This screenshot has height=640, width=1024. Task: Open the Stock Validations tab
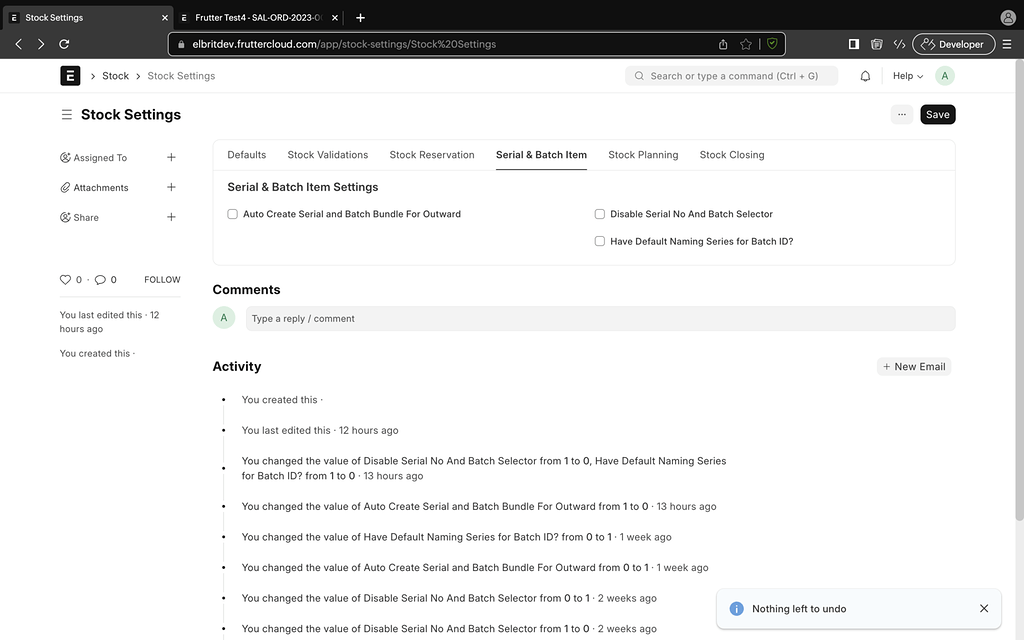(x=327, y=154)
